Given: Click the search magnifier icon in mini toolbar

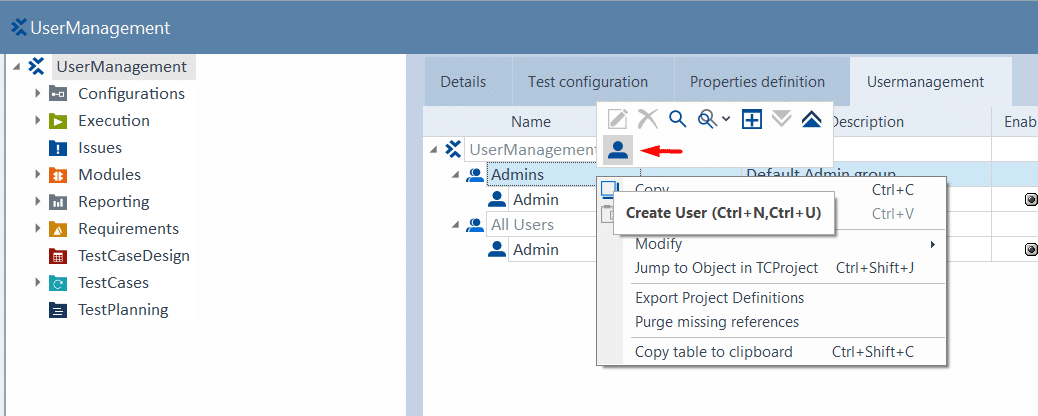Looking at the screenshot, I should tap(677, 119).
